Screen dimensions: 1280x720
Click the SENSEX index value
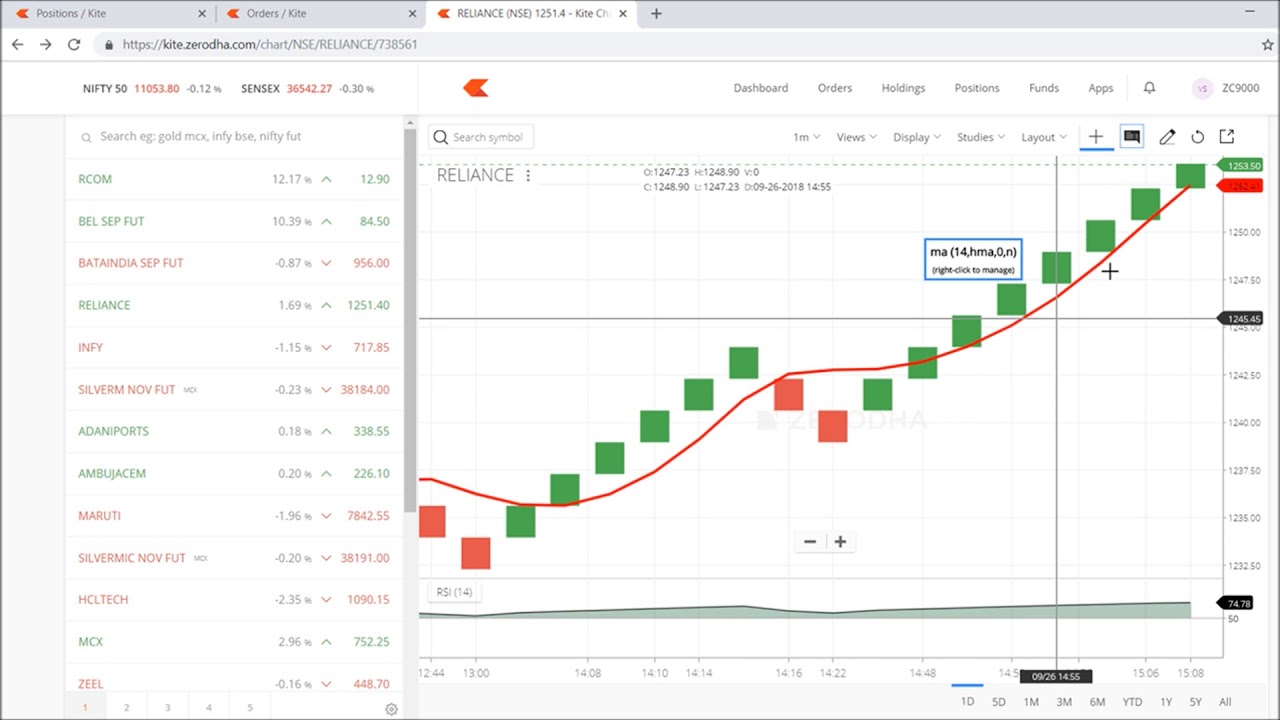point(309,89)
